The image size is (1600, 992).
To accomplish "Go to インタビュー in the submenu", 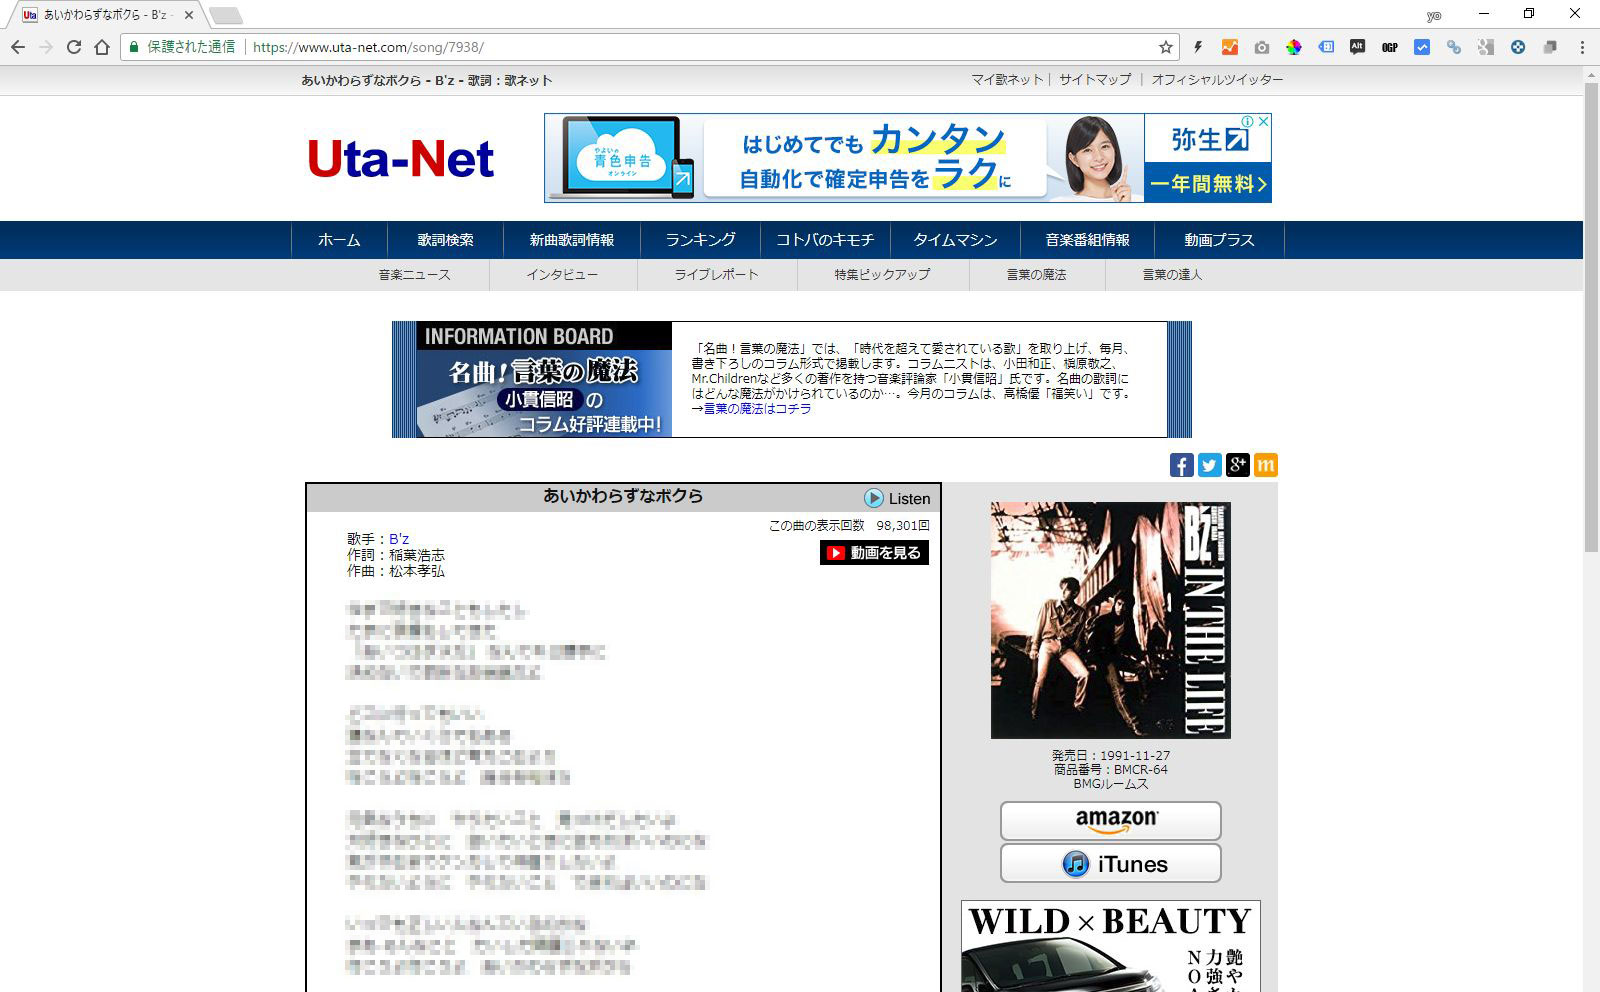I will [562, 274].
